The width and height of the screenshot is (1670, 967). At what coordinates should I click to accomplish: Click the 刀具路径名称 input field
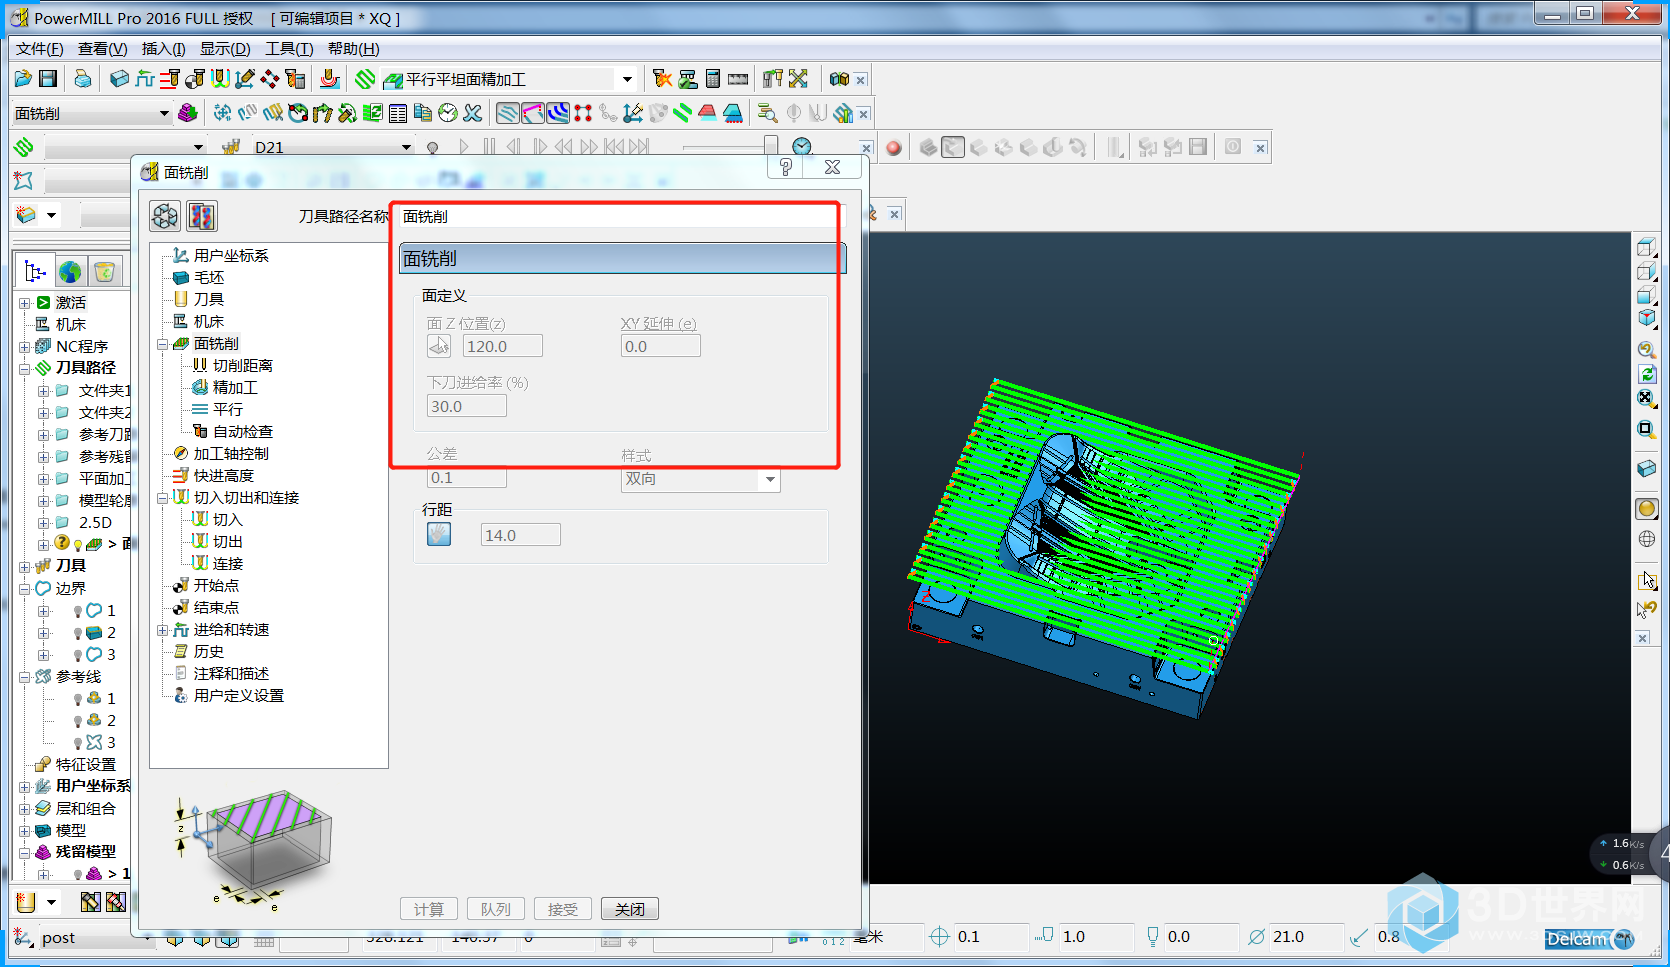(622, 216)
